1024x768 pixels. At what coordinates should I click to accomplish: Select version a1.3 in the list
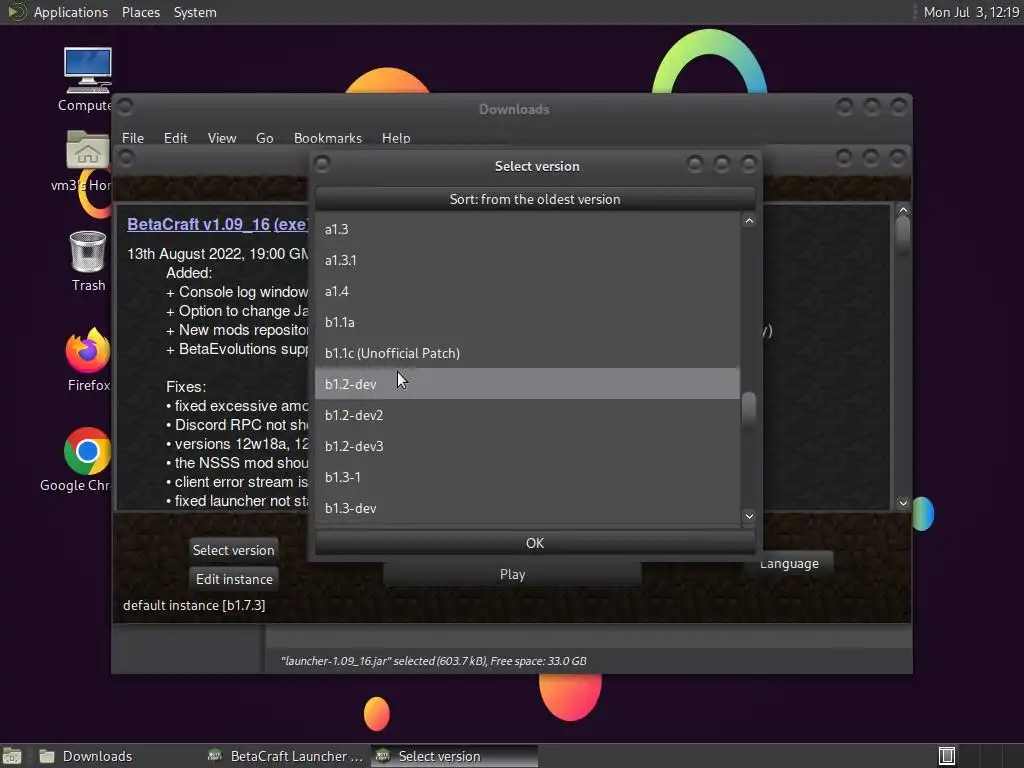527,229
